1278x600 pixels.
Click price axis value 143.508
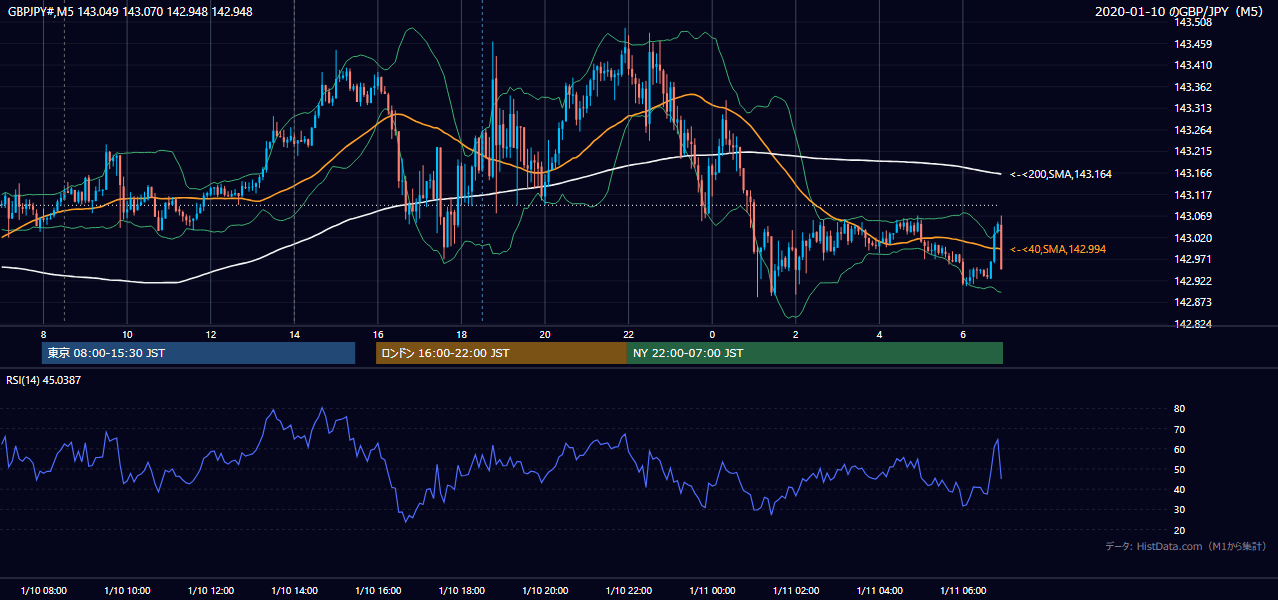[x=1193, y=22]
